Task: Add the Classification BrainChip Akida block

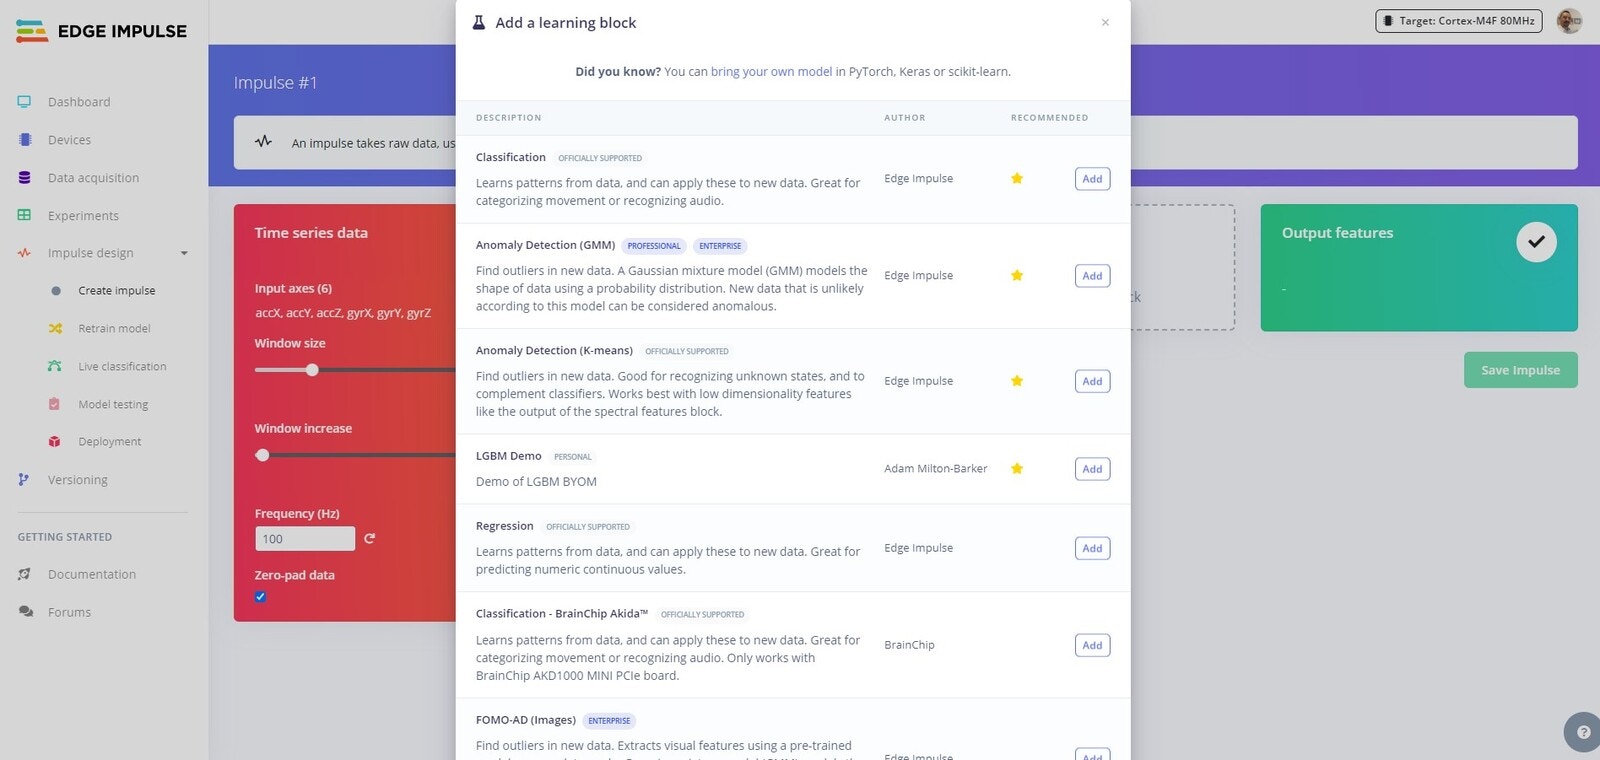Action: click(x=1092, y=645)
